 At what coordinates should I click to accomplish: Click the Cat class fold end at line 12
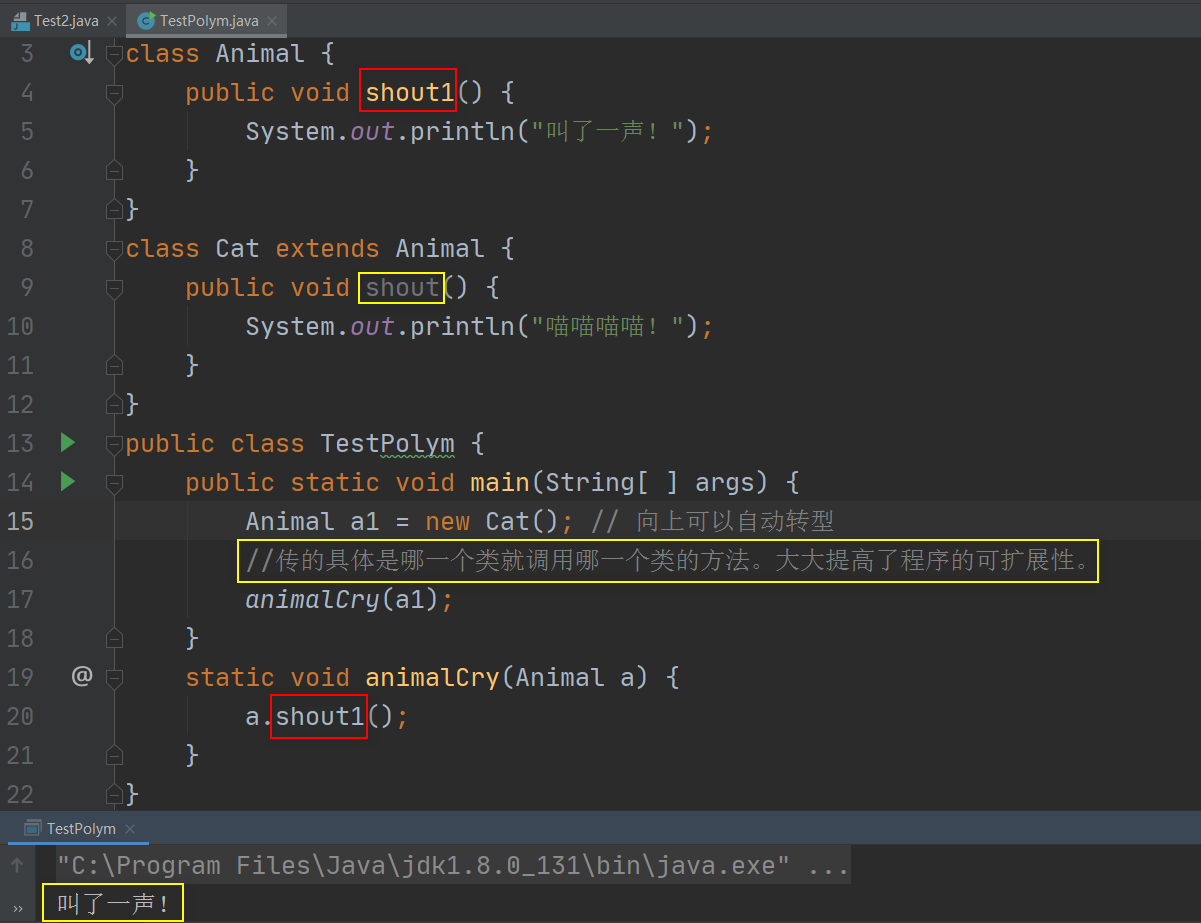click(114, 404)
